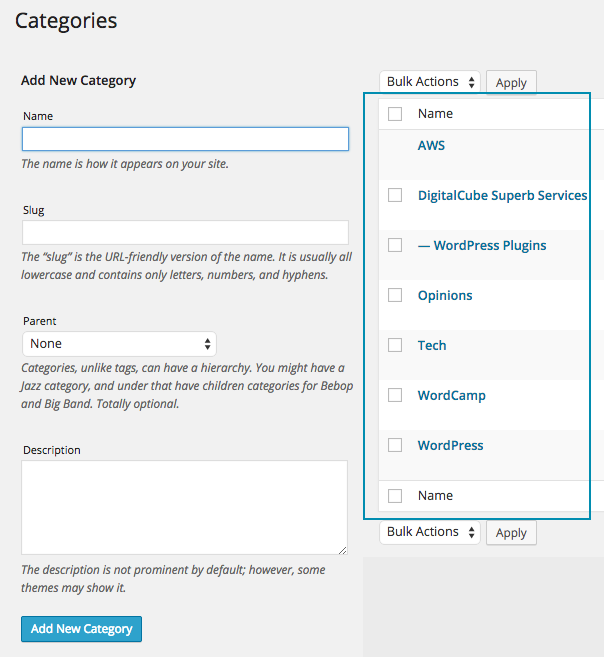Image resolution: width=604 pixels, height=657 pixels.
Task: Open the AWS category link
Action: click(x=431, y=145)
